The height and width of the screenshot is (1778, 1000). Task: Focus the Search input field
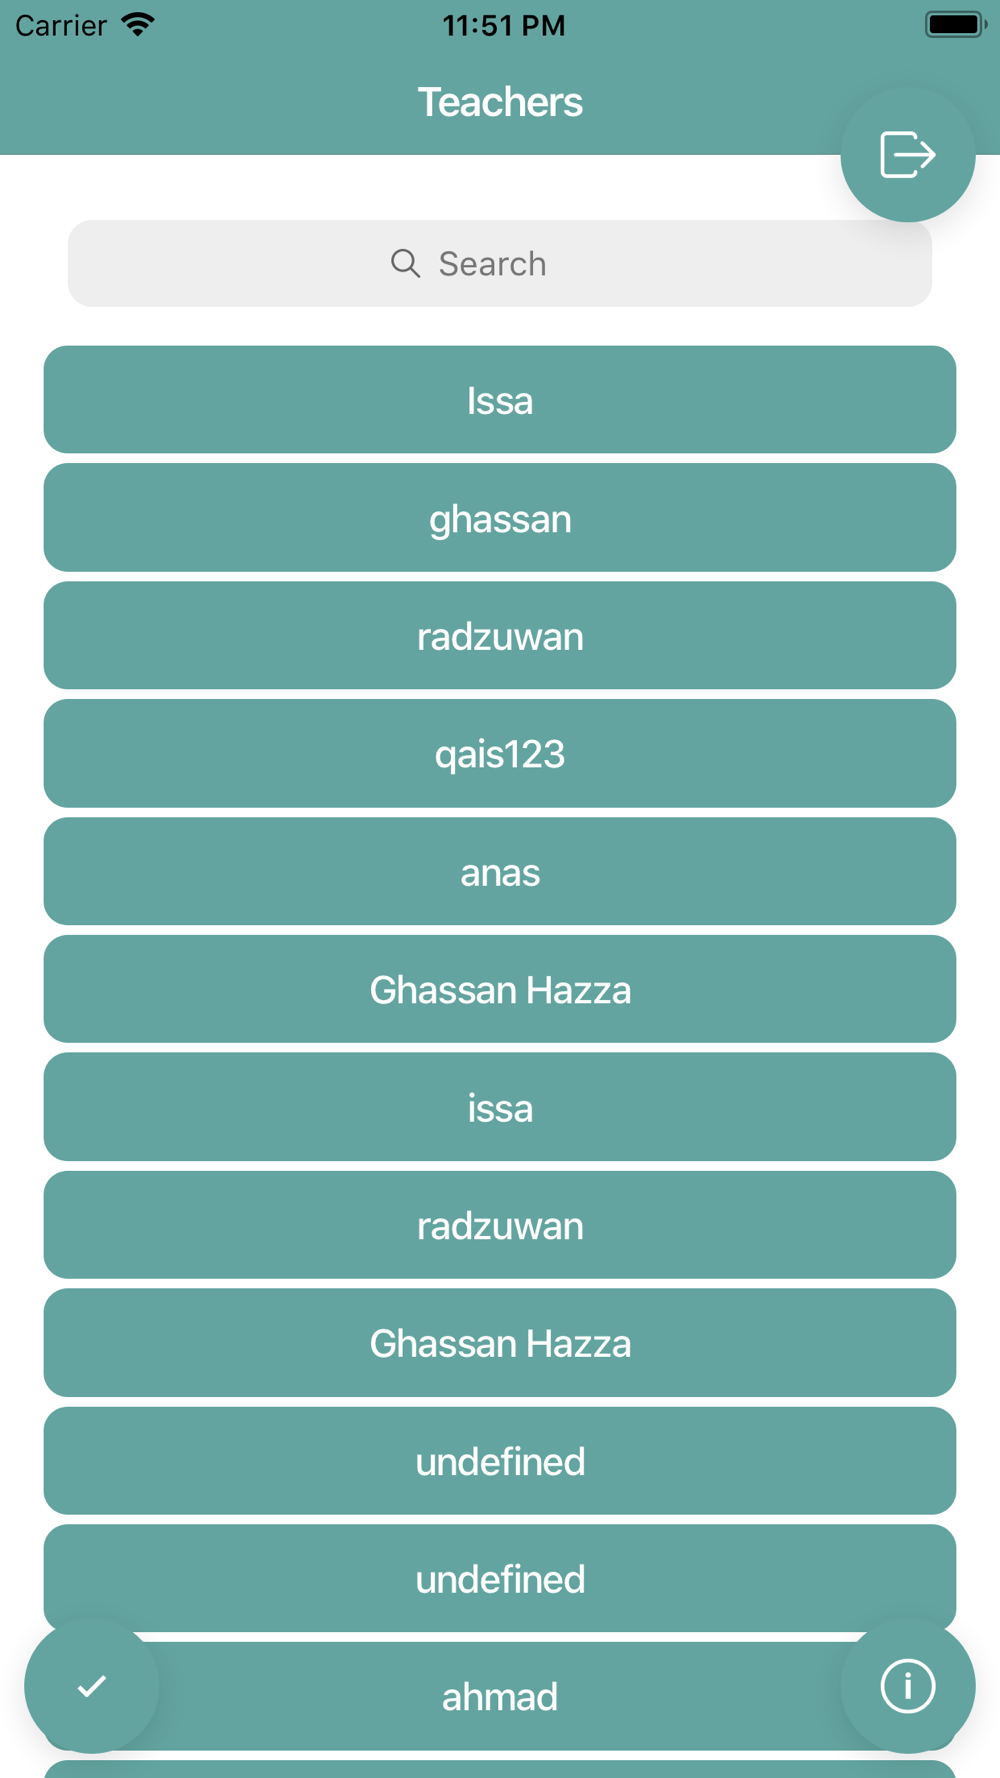(500, 264)
